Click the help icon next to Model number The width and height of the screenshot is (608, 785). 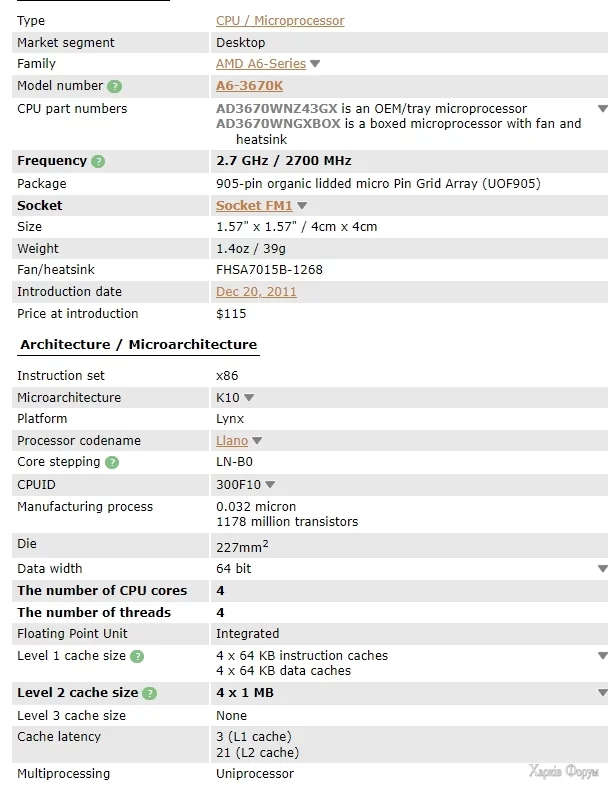click(115, 87)
